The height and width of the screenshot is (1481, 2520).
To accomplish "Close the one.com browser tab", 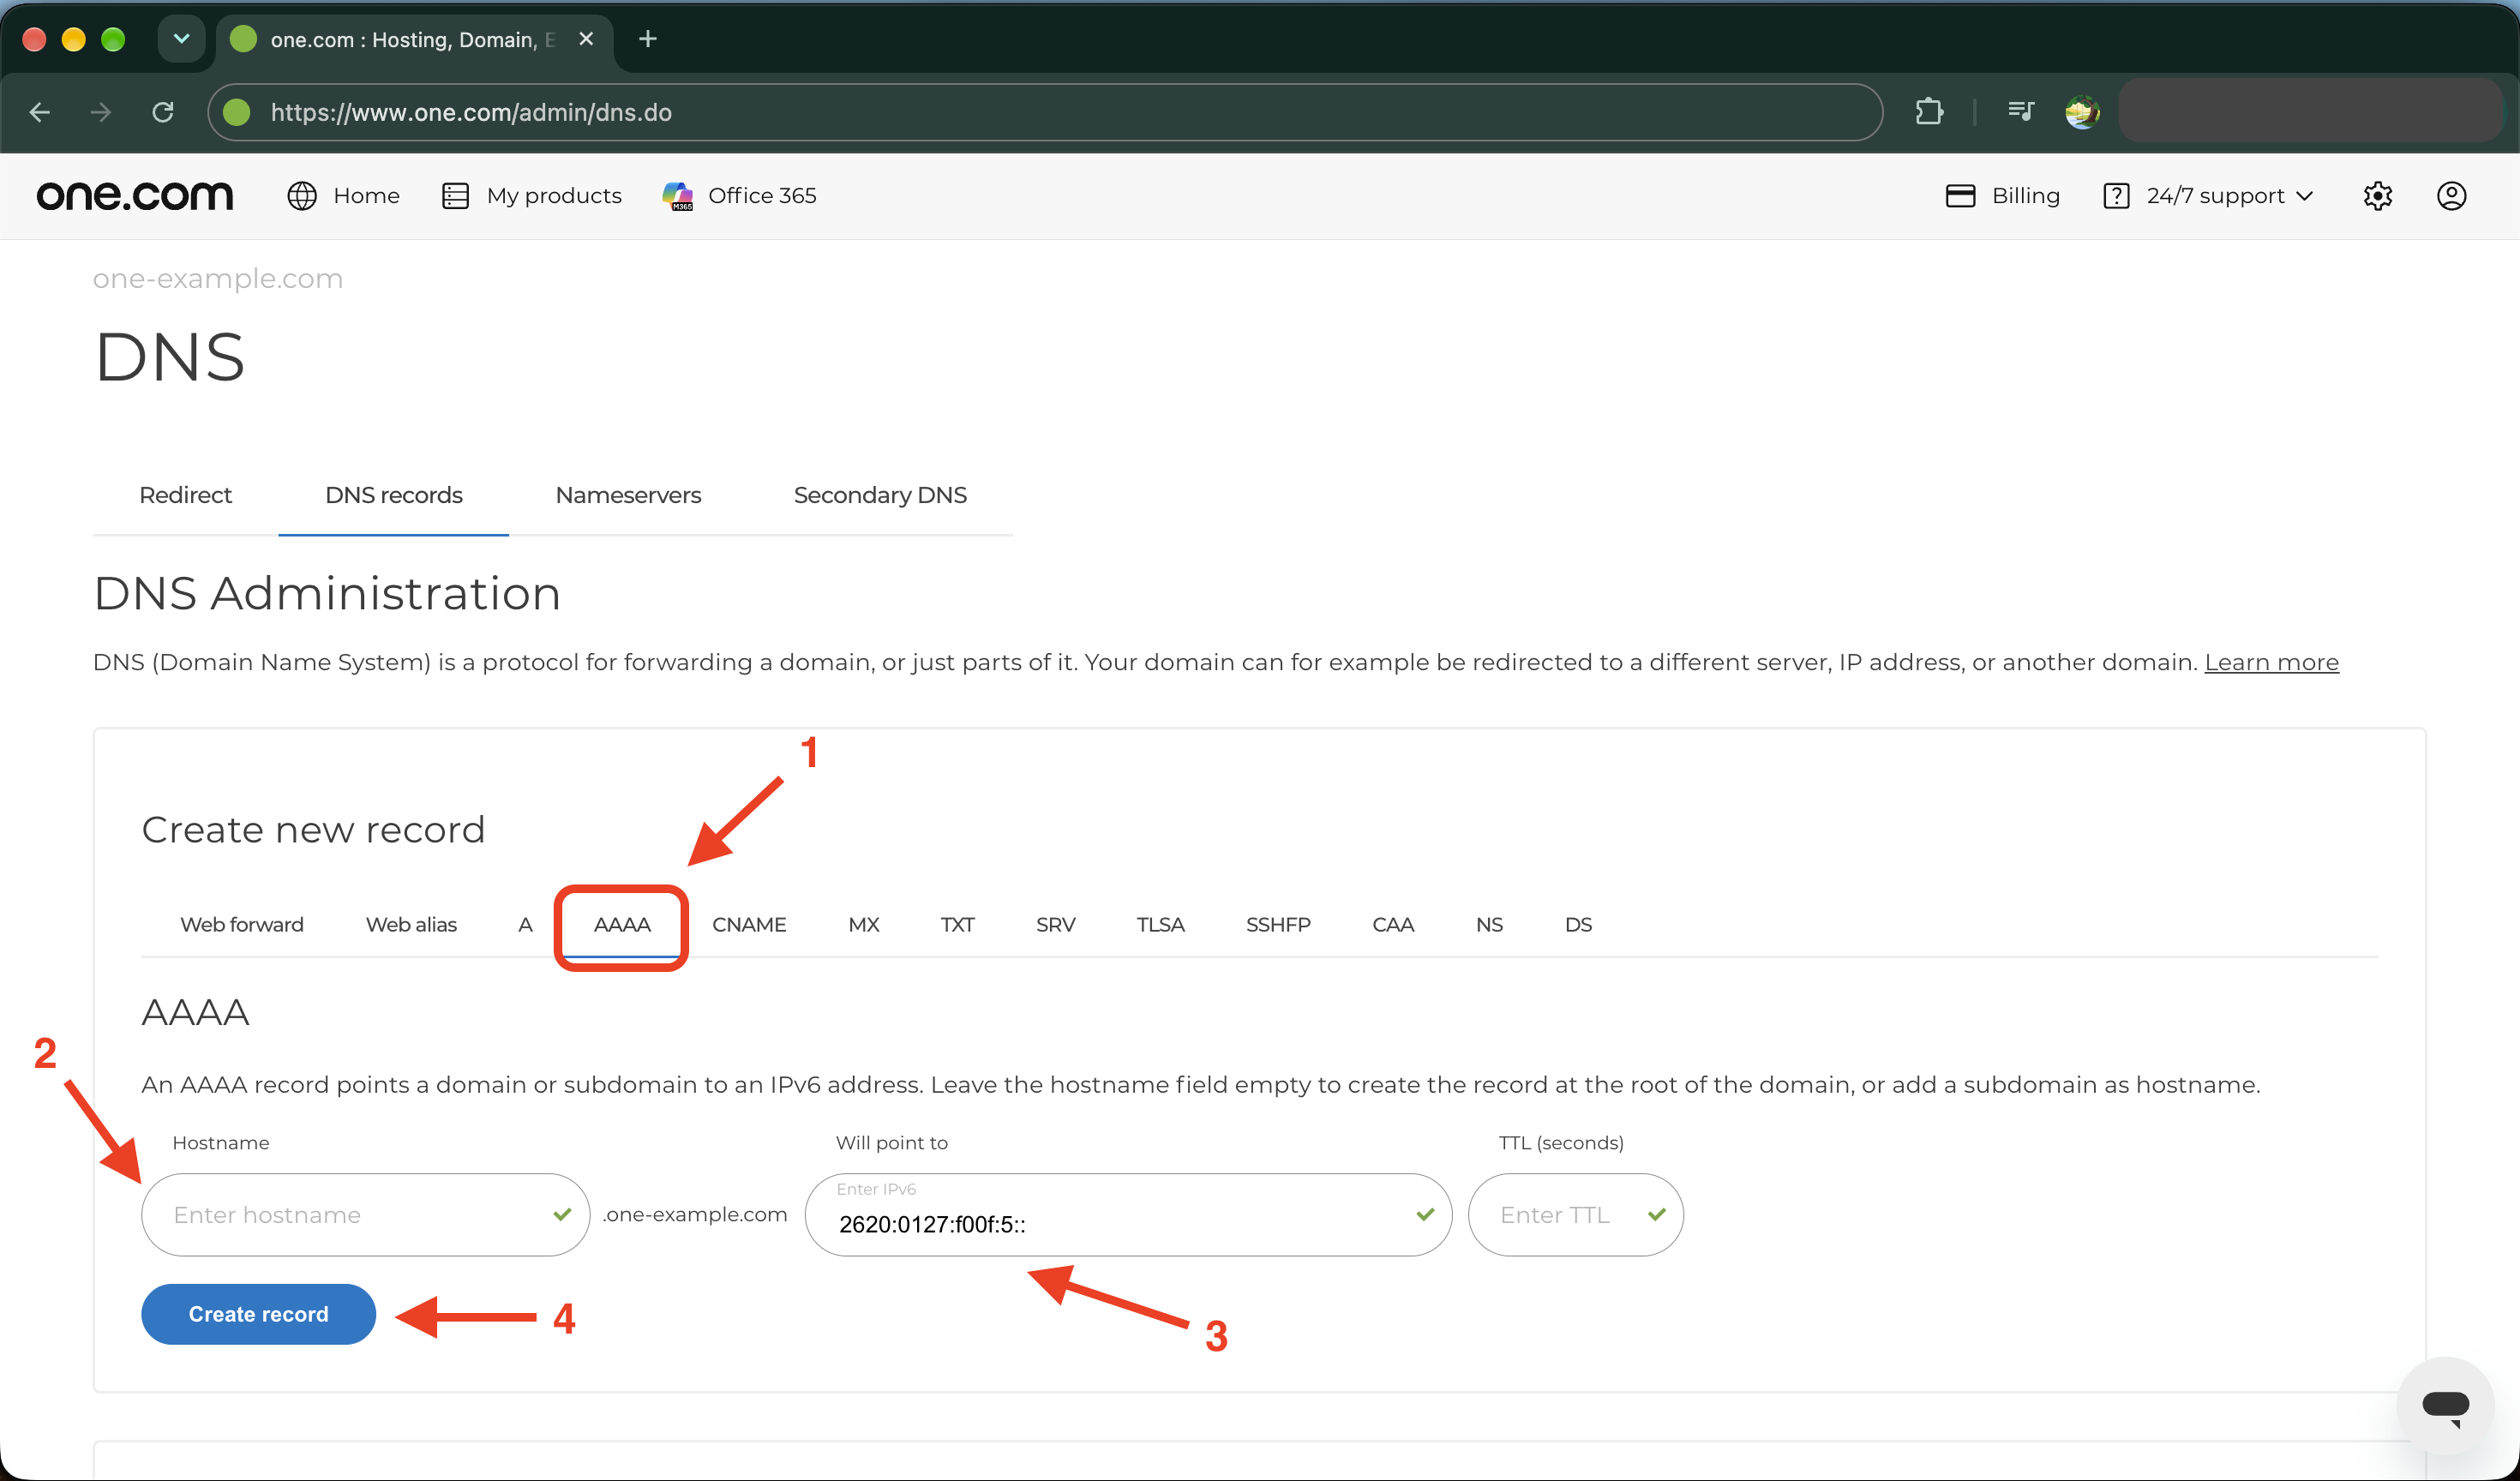I will [586, 39].
